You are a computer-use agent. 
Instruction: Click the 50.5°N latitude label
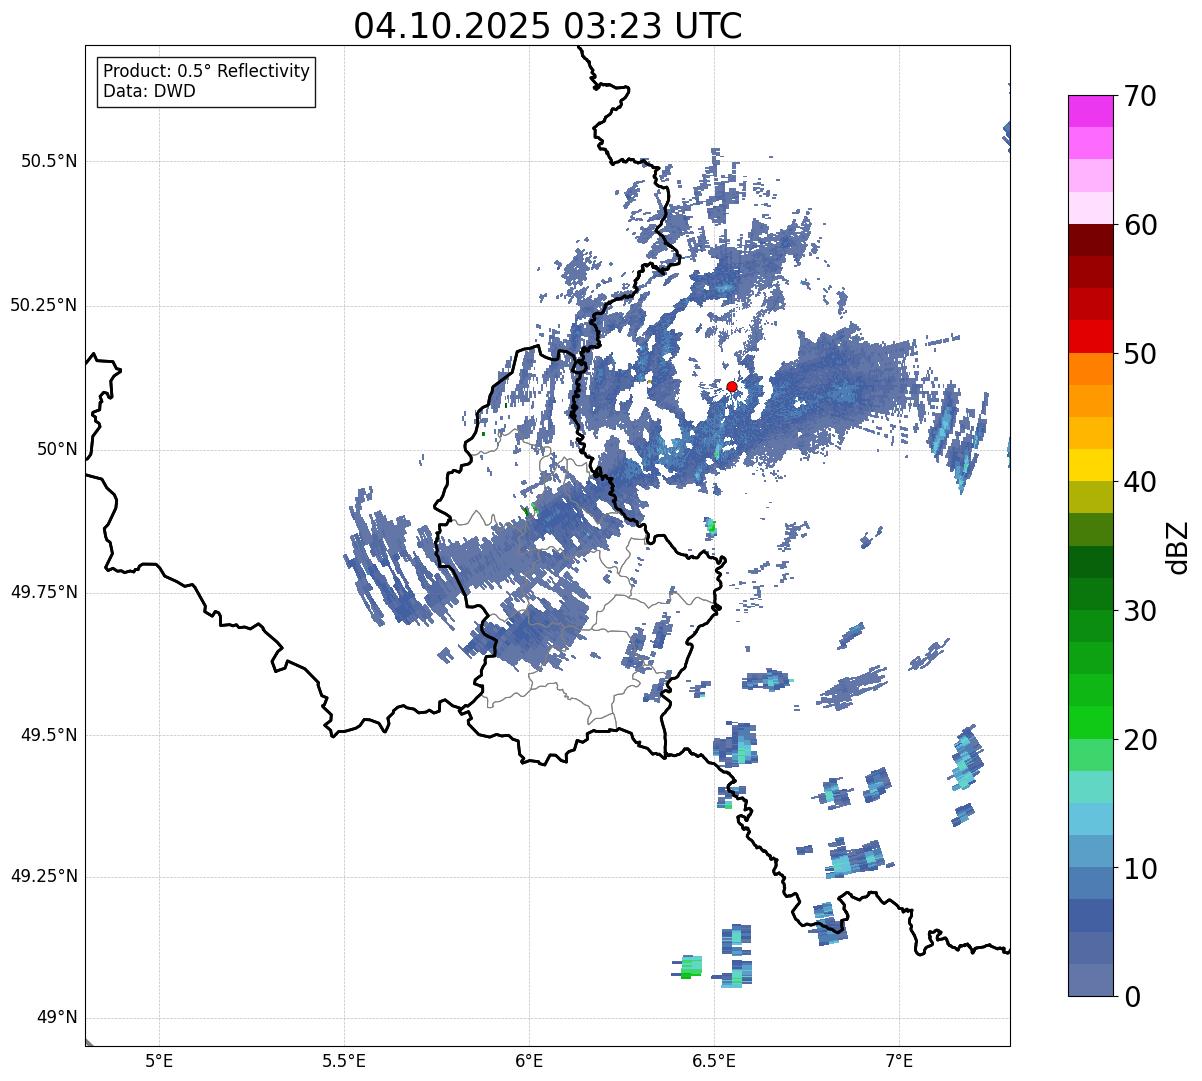coord(49,161)
